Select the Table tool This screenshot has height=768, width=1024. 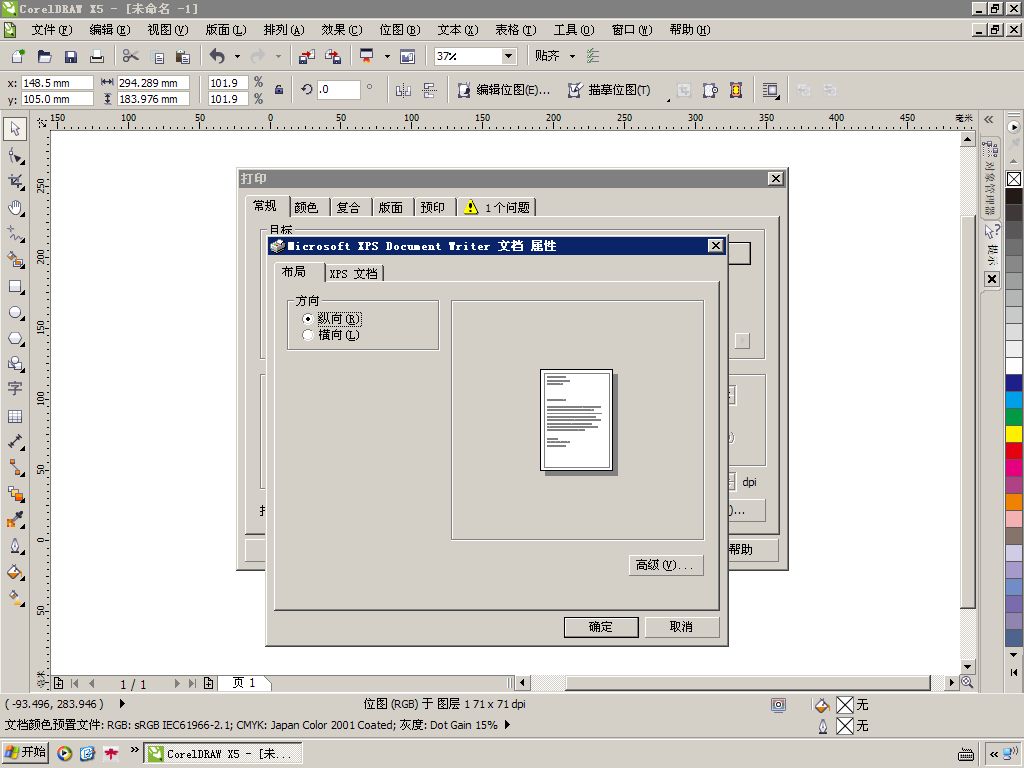pos(15,416)
